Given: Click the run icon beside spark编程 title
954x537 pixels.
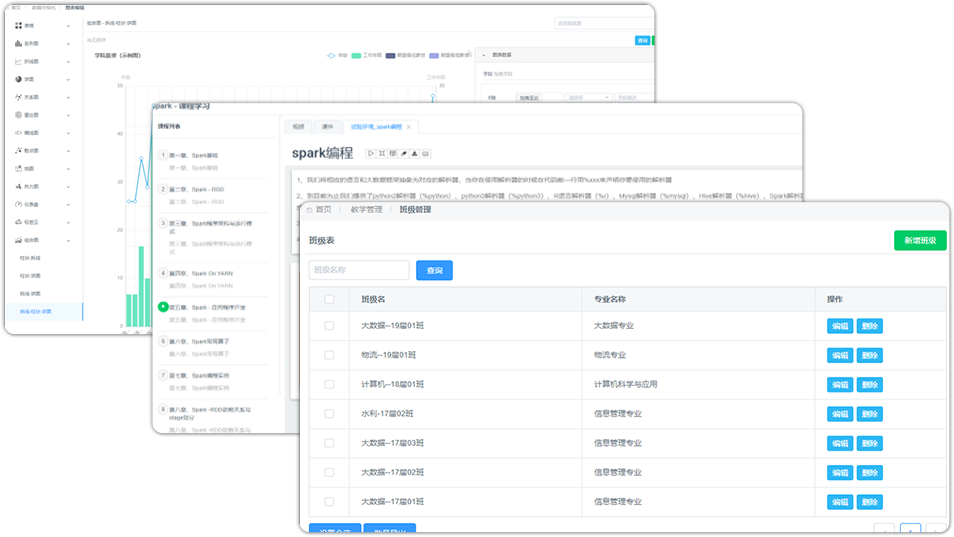Looking at the screenshot, I should point(371,153).
